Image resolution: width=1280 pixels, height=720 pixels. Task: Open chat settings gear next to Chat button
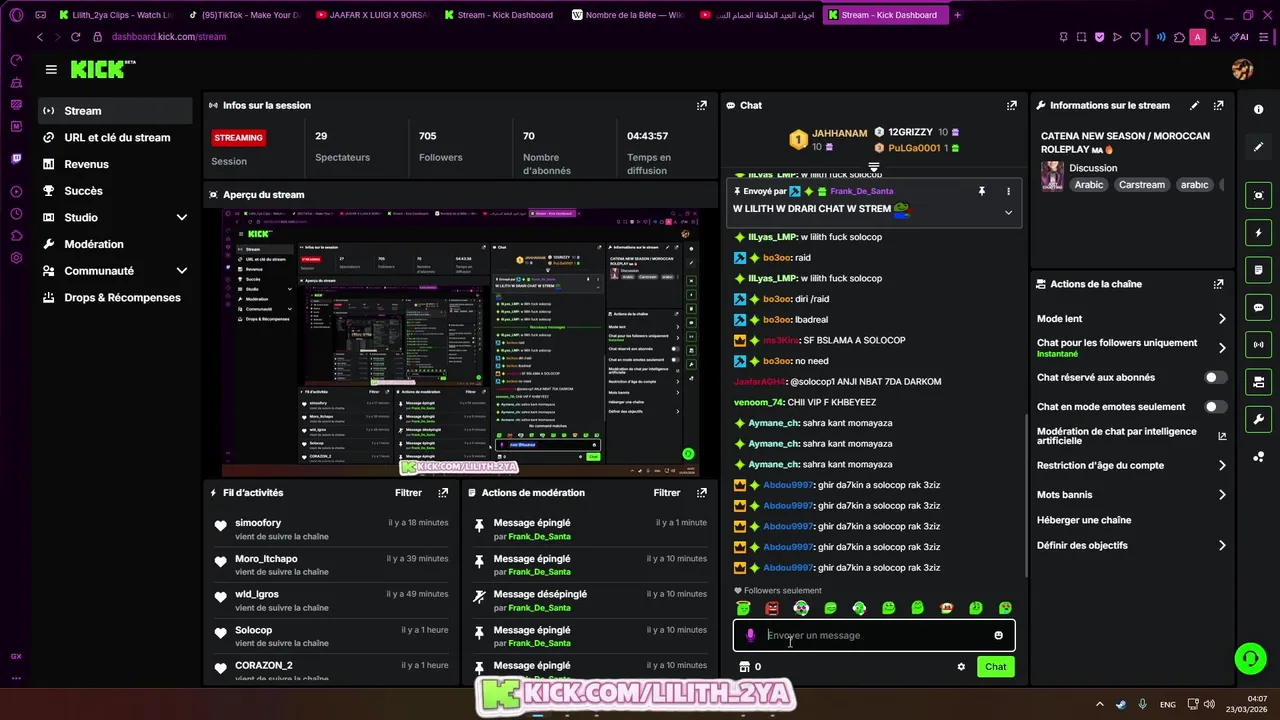[961, 667]
